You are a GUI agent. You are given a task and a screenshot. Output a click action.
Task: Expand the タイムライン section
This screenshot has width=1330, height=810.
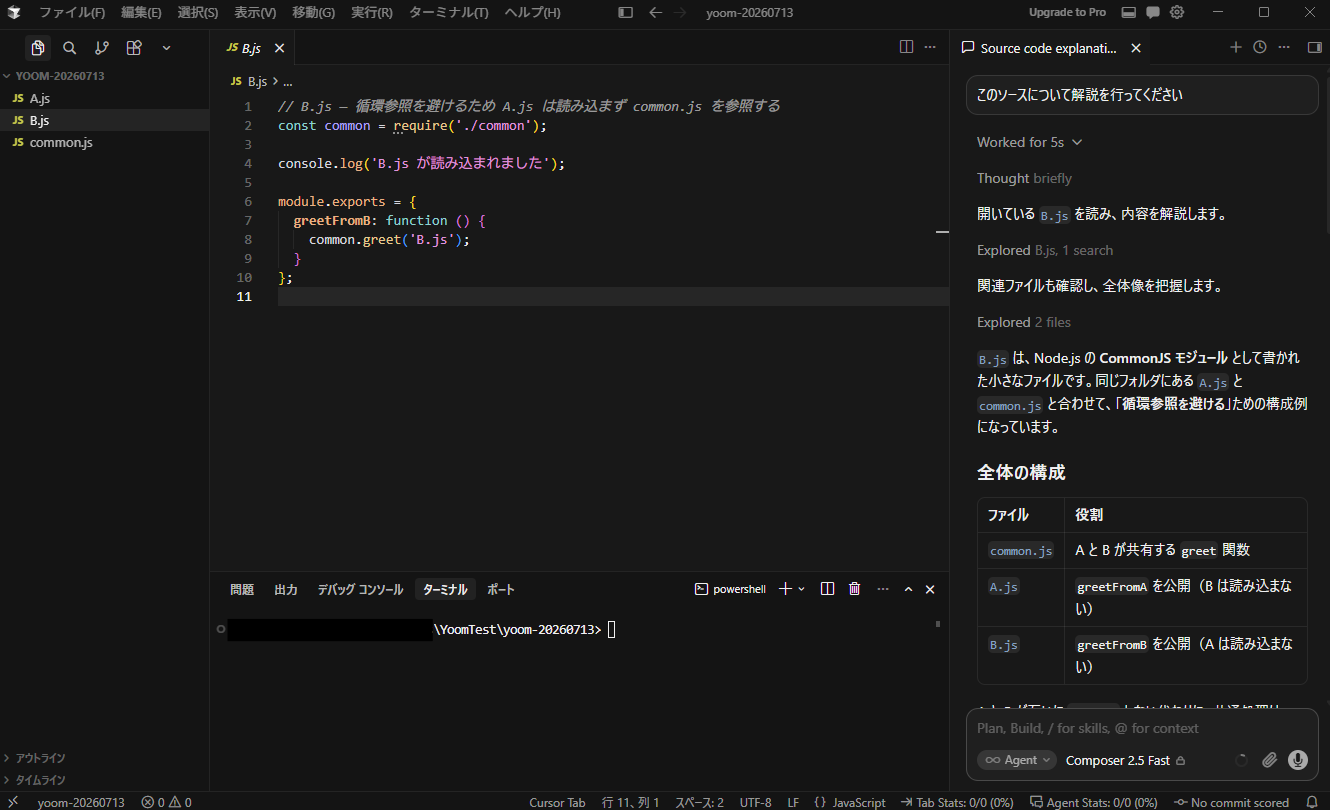tap(104, 780)
